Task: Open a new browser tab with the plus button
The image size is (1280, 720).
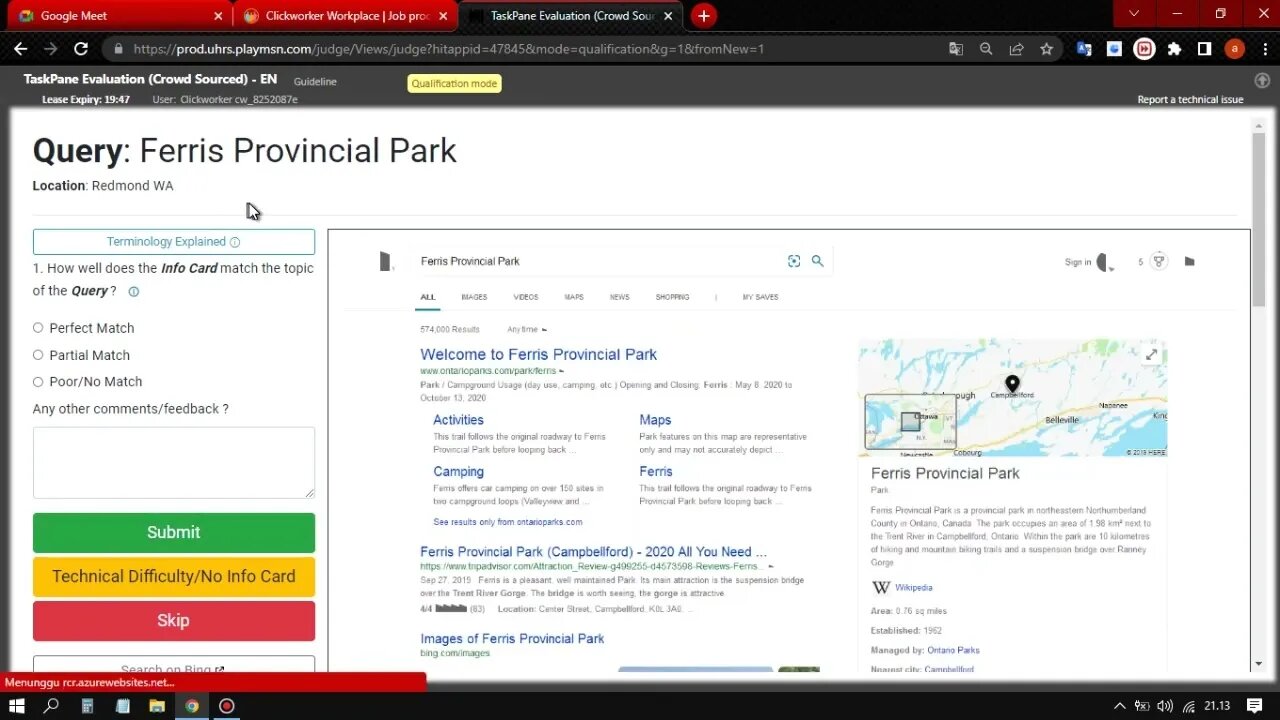Action: 704,16
